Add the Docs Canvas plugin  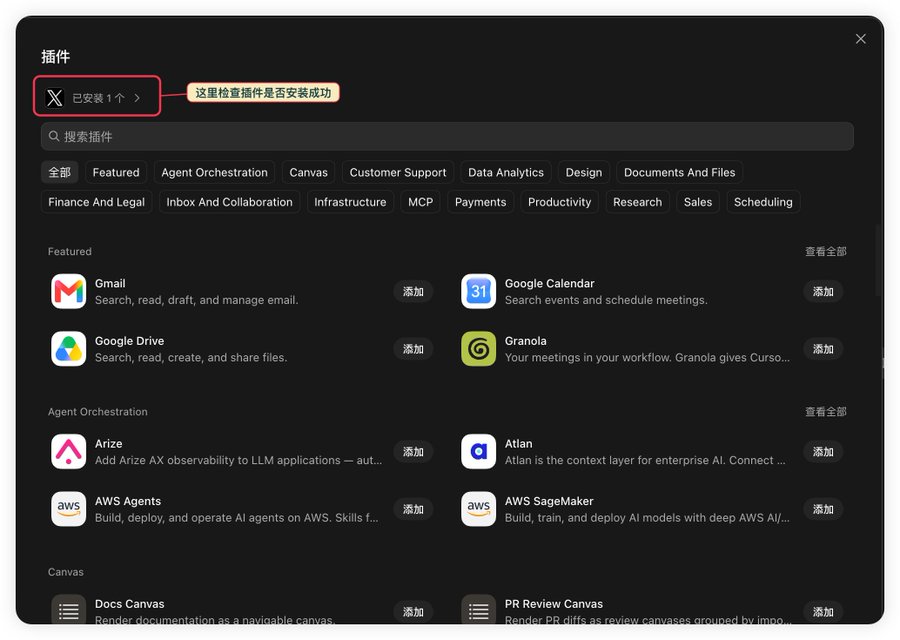tap(413, 612)
